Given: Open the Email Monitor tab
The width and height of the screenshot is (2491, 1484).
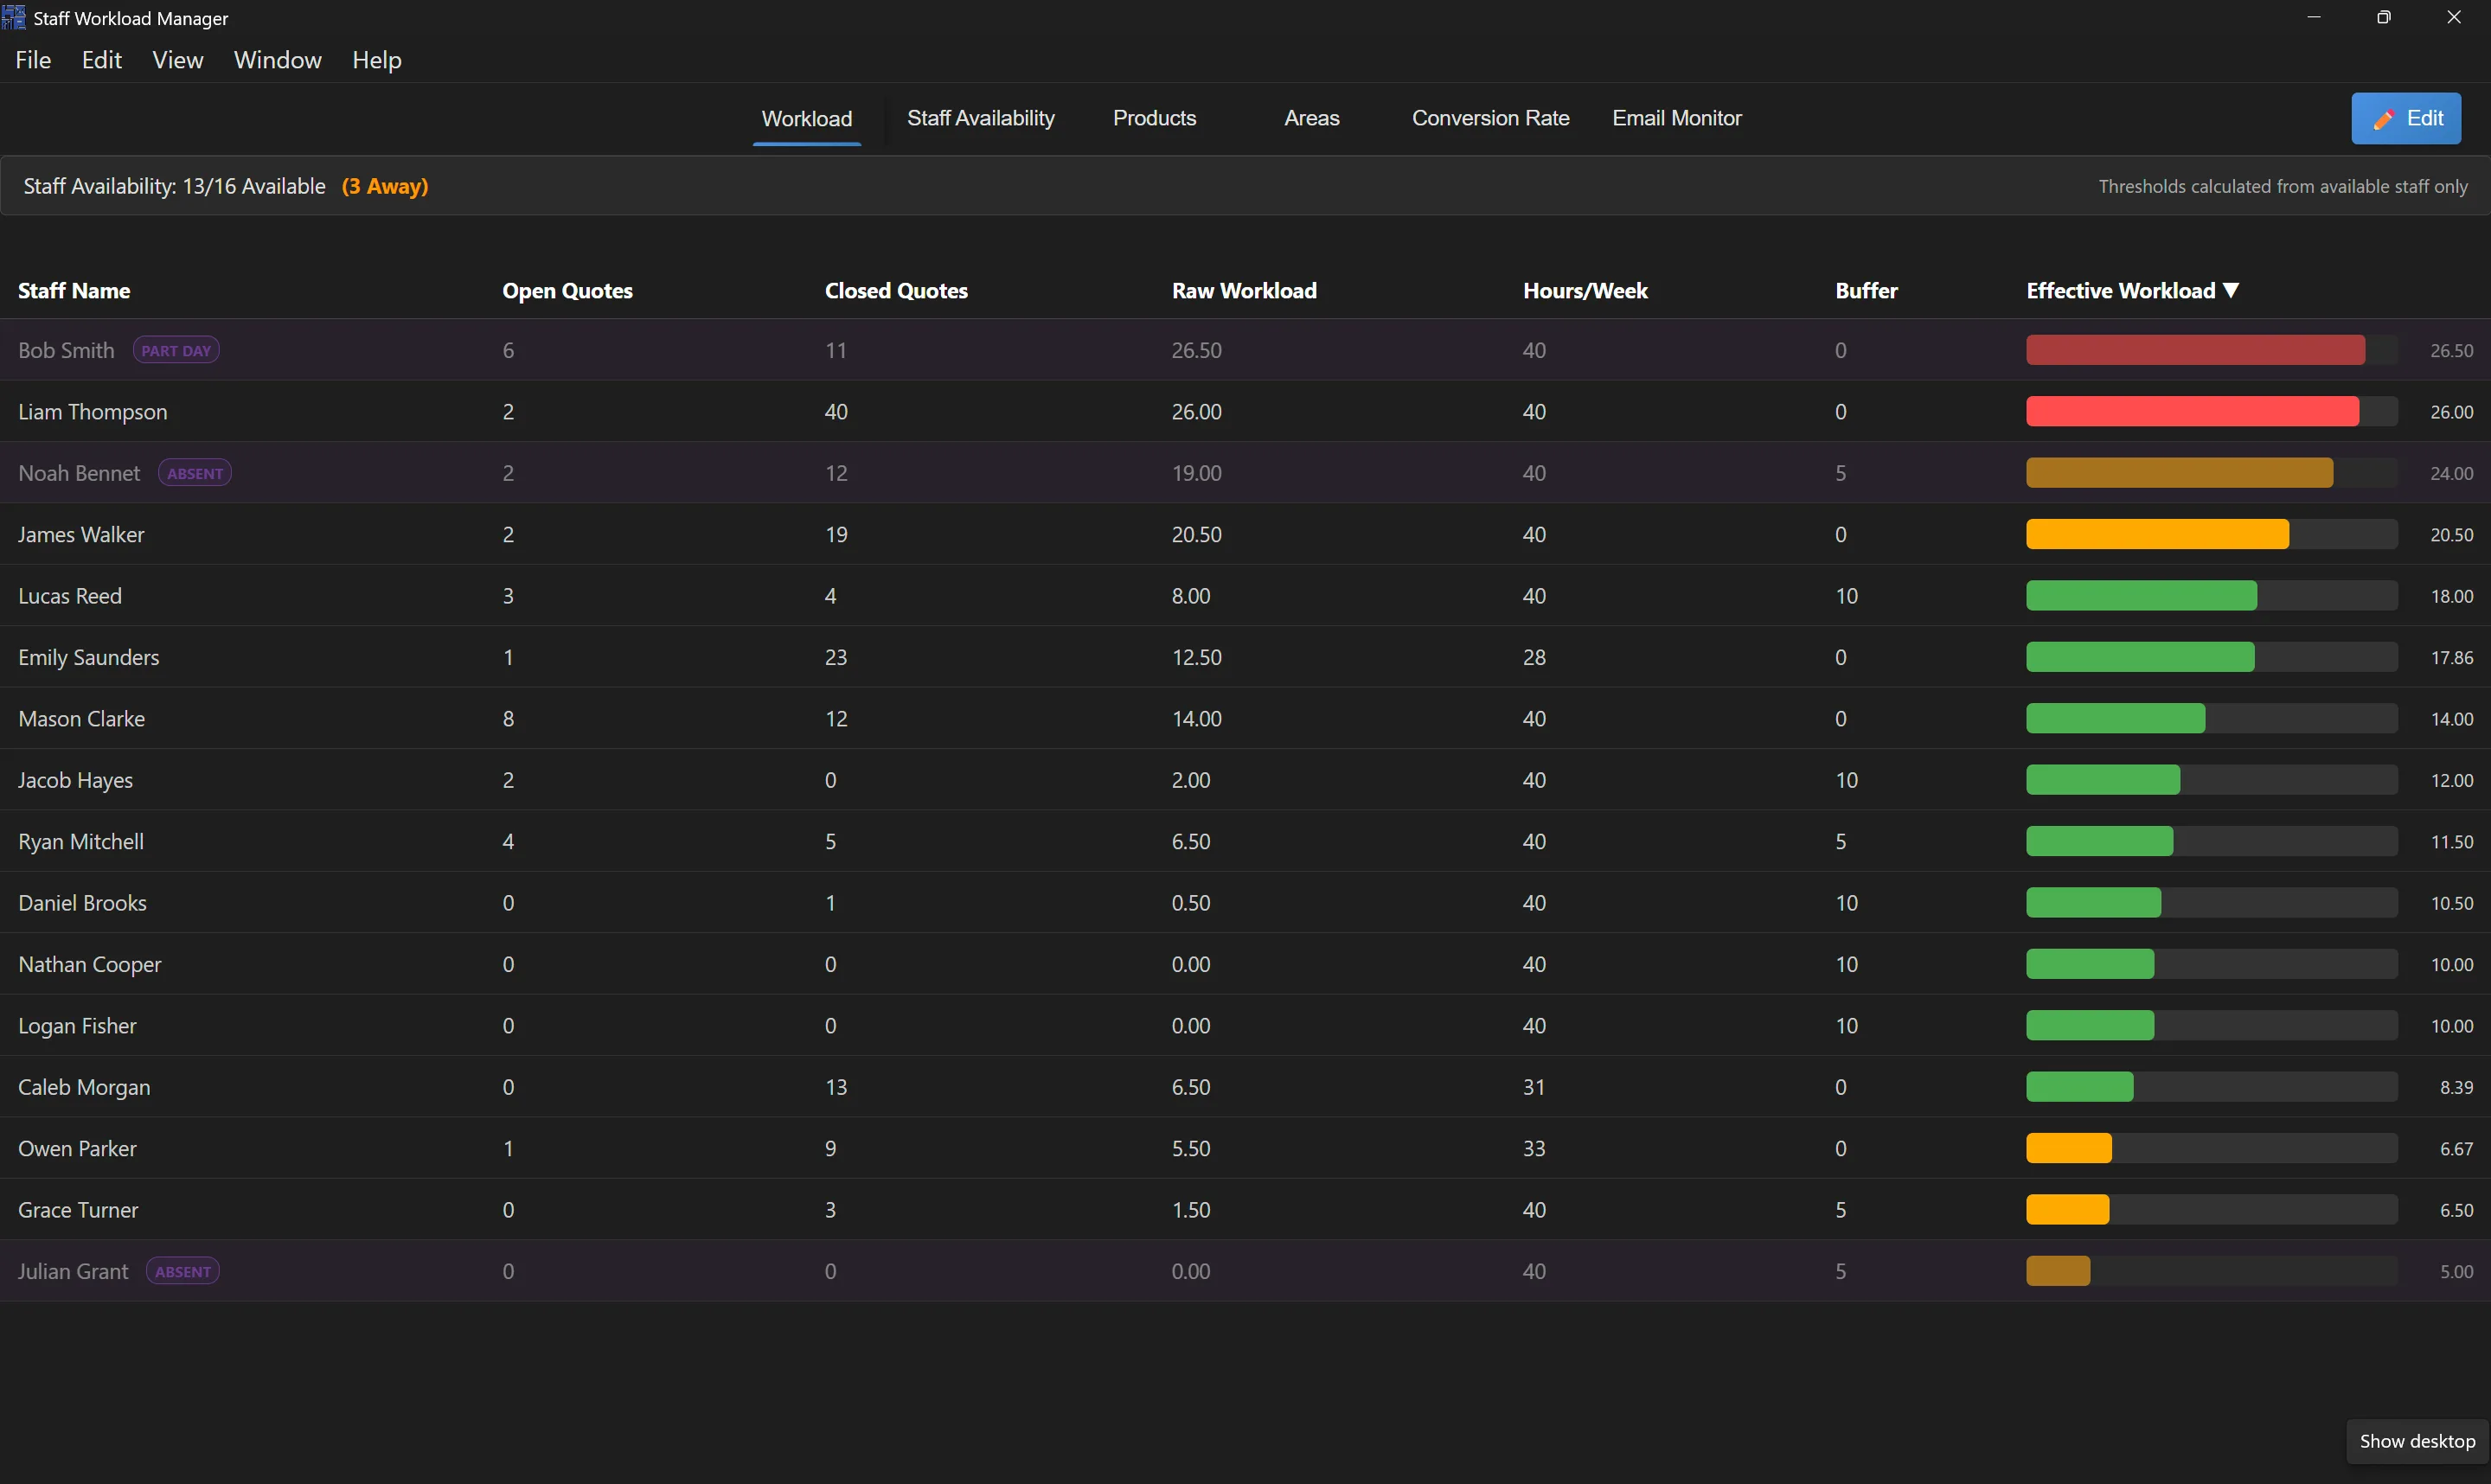Looking at the screenshot, I should pyautogui.click(x=1677, y=118).
